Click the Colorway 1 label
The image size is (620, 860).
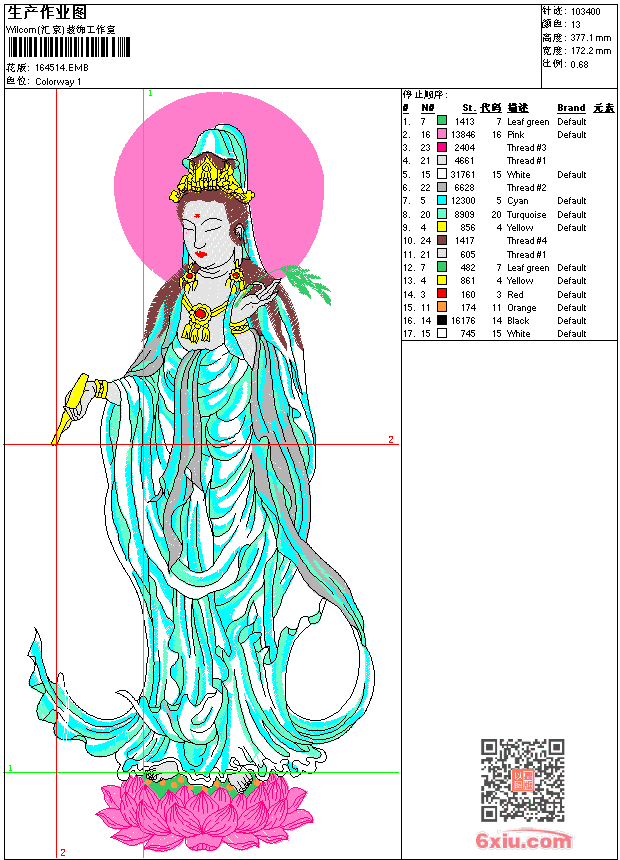[x=58, y=82]
